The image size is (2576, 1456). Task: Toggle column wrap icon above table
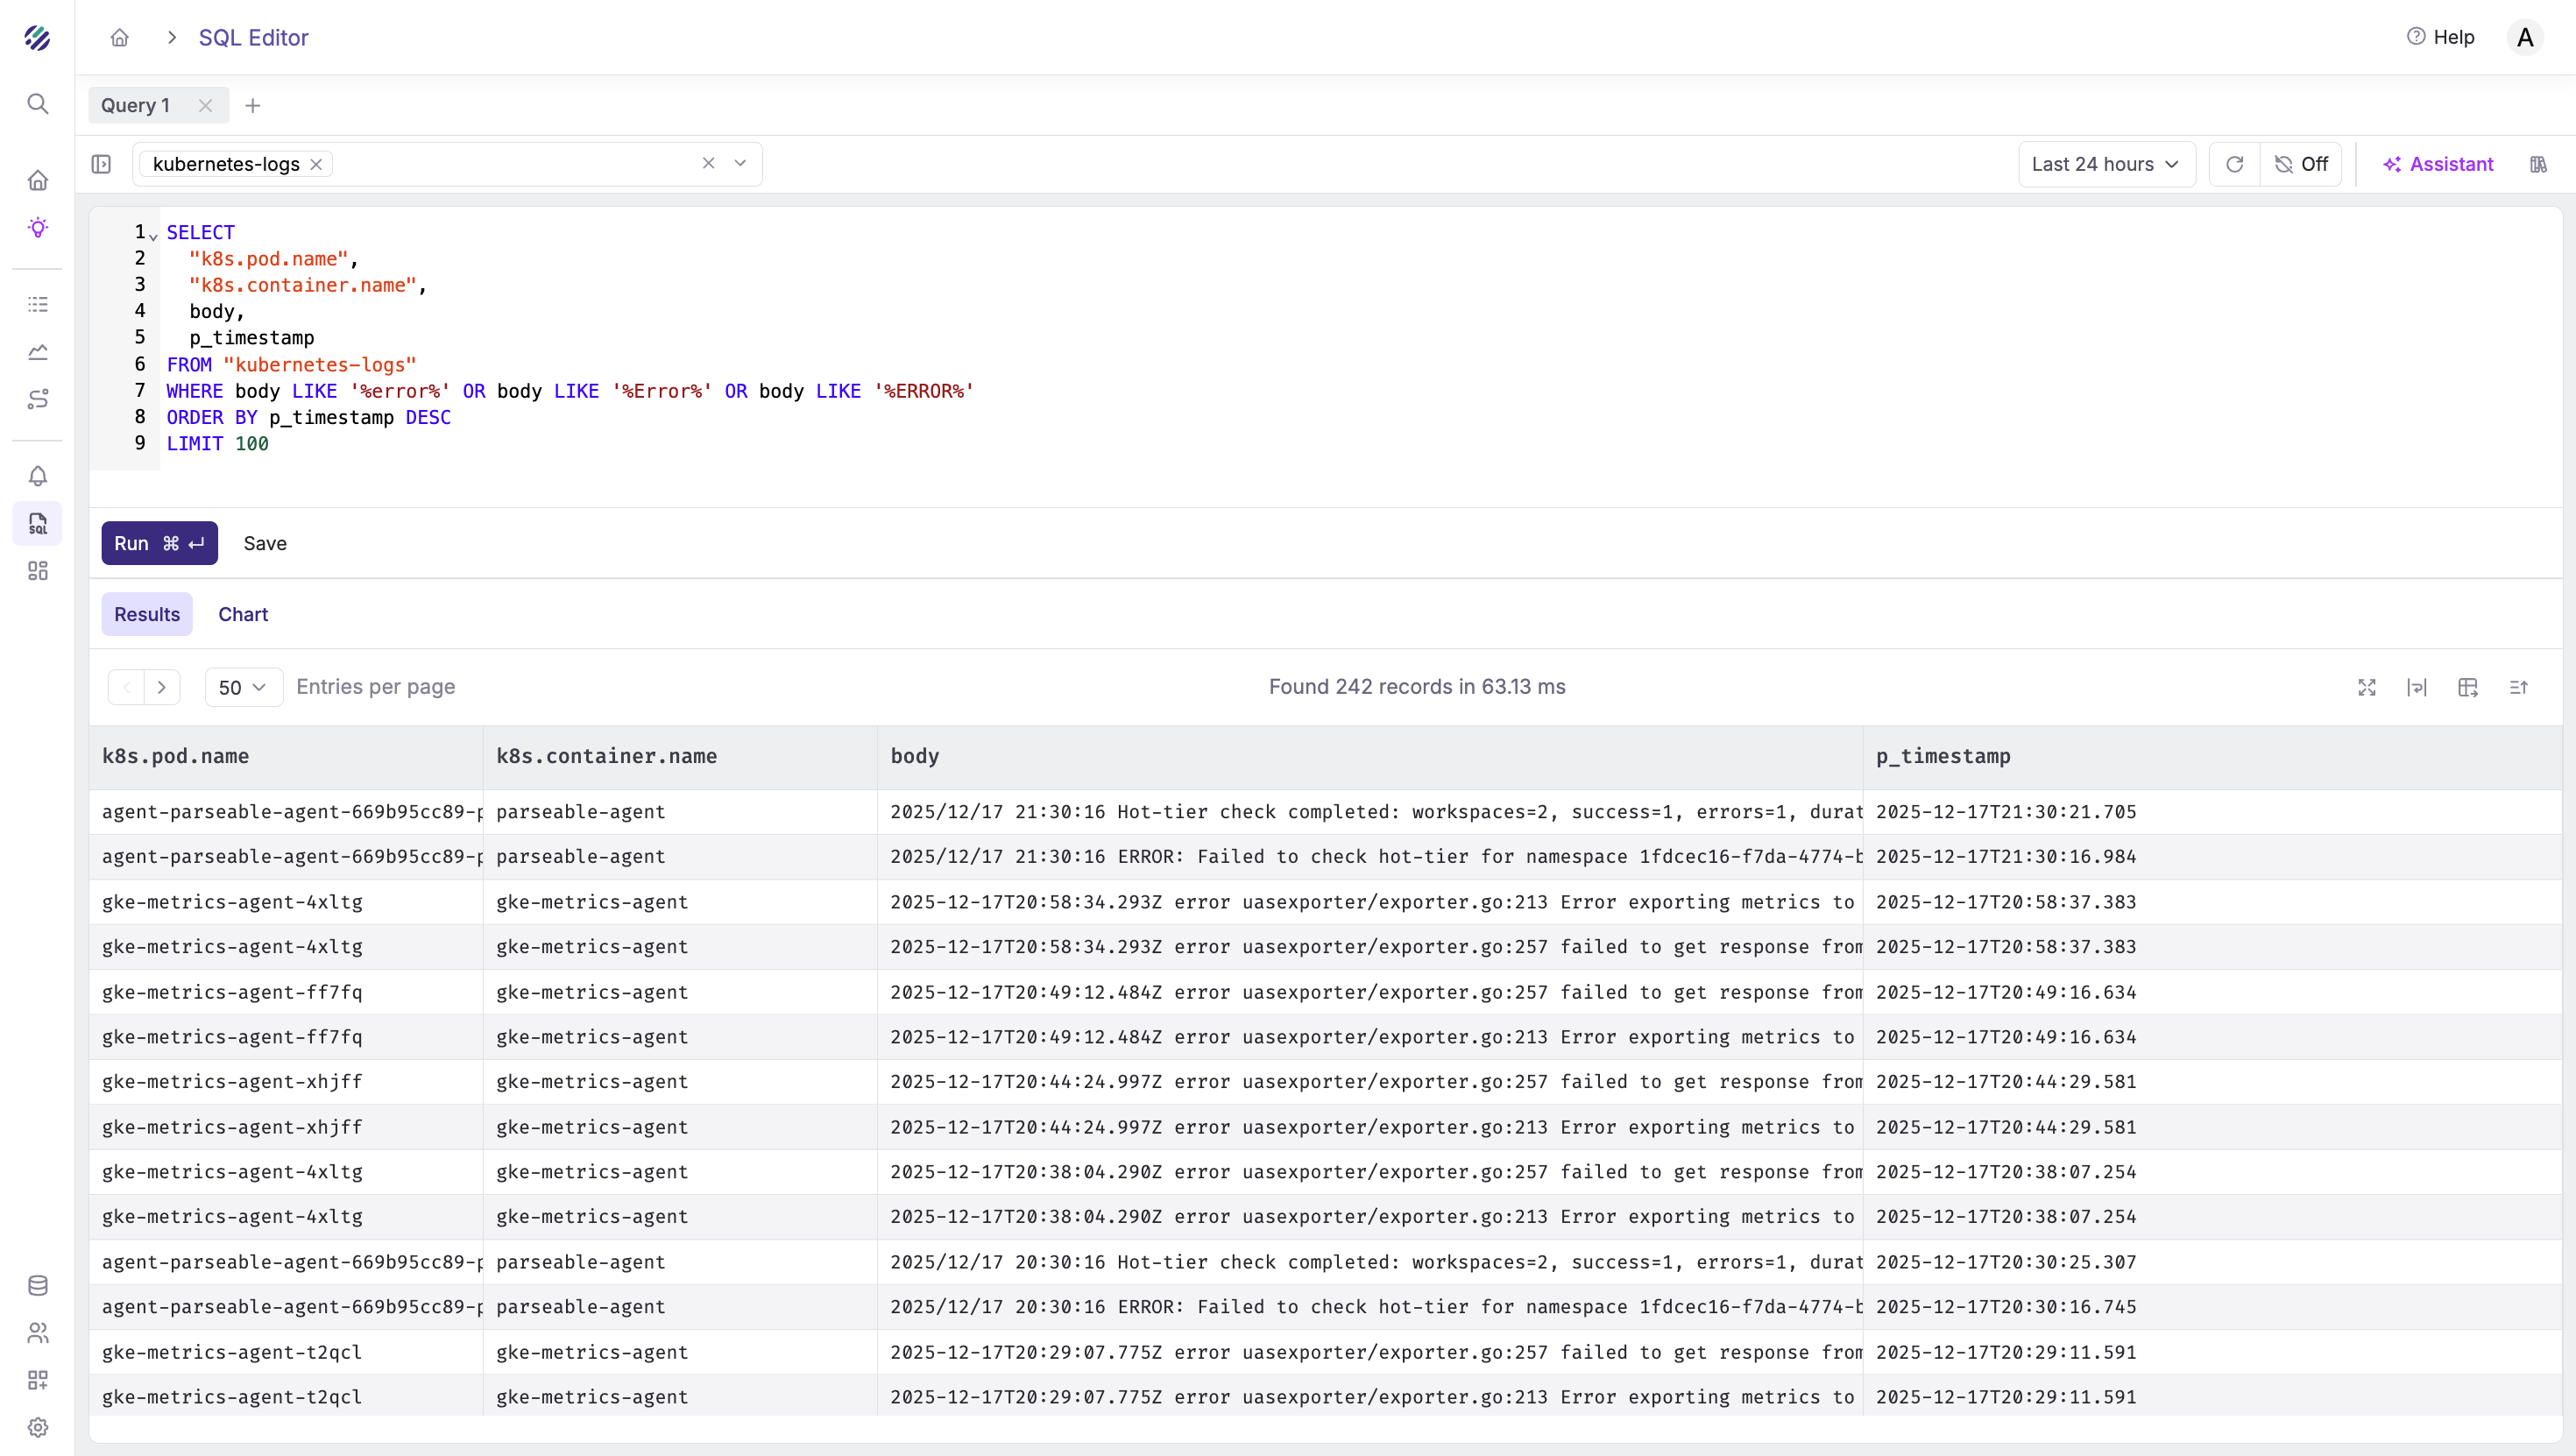click(2417, 687)
